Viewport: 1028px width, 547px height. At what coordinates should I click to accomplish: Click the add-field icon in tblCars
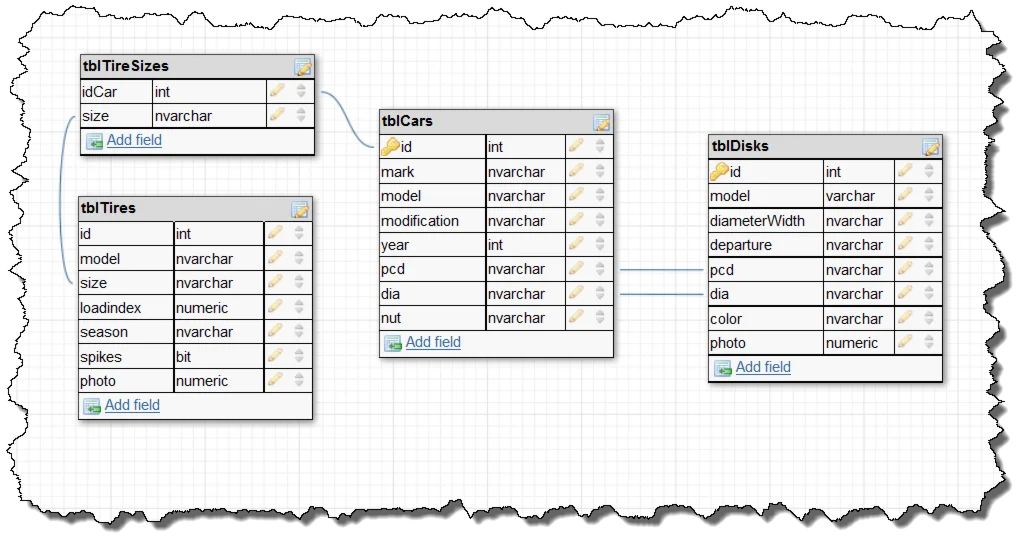(393, 343)
